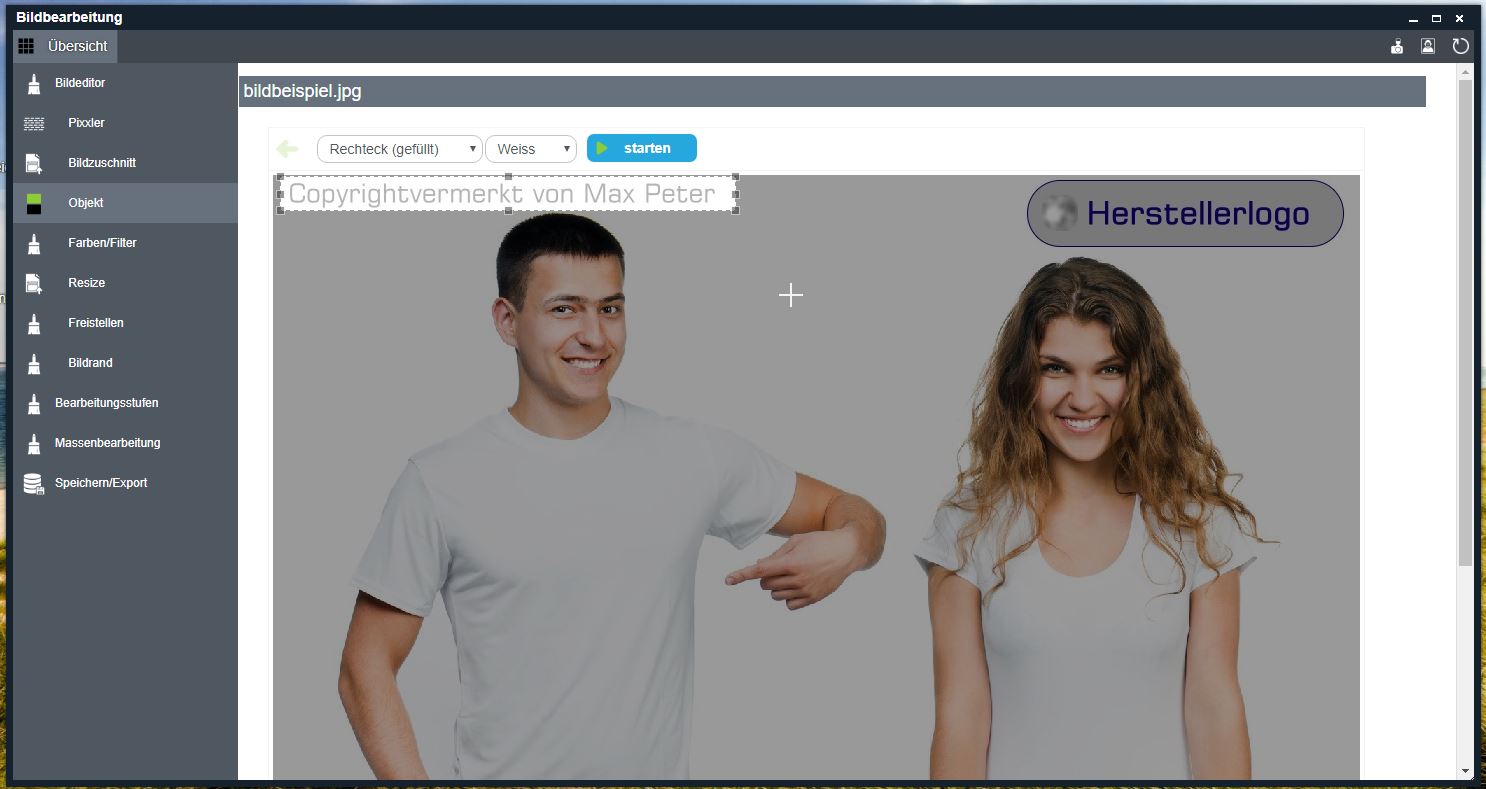
Task: Open the Weiss color dropdown
Action: tap(531, 149)
